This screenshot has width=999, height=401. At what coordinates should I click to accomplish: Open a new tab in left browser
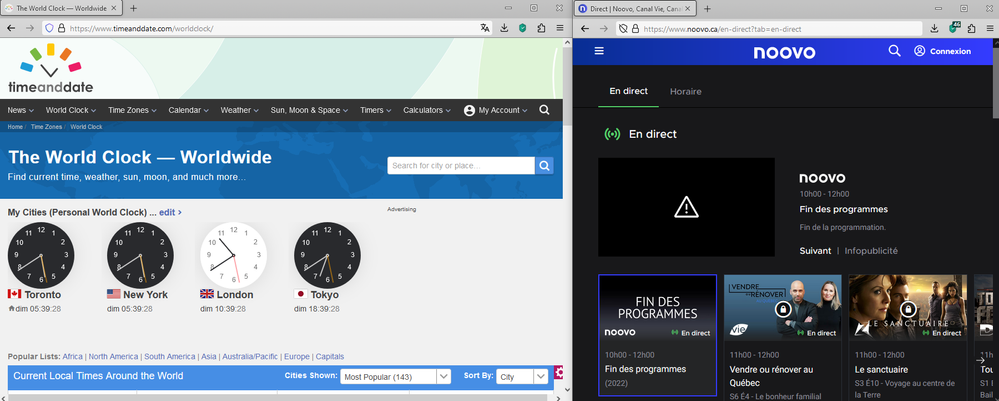(x=133, y=8)
